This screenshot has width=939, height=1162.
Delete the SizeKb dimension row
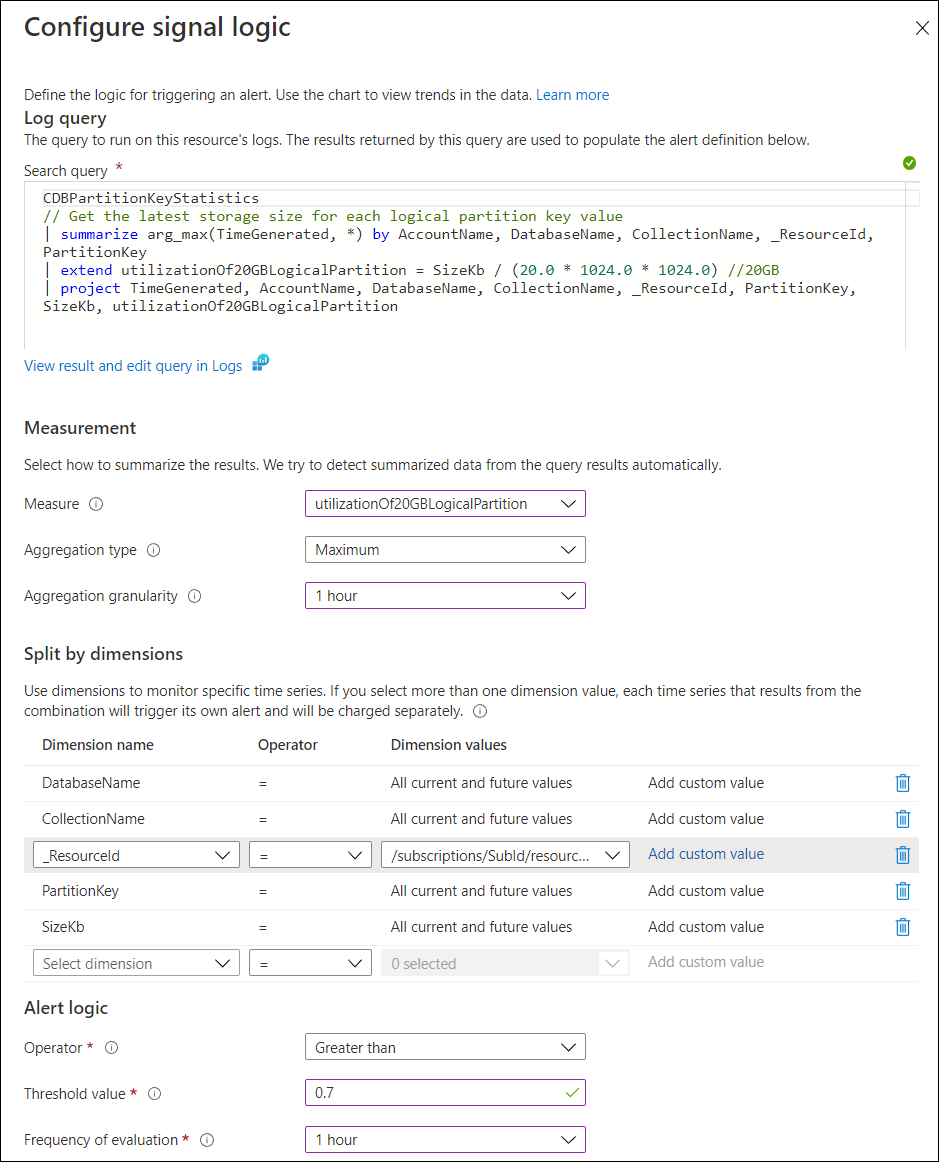tap(903, 927)
